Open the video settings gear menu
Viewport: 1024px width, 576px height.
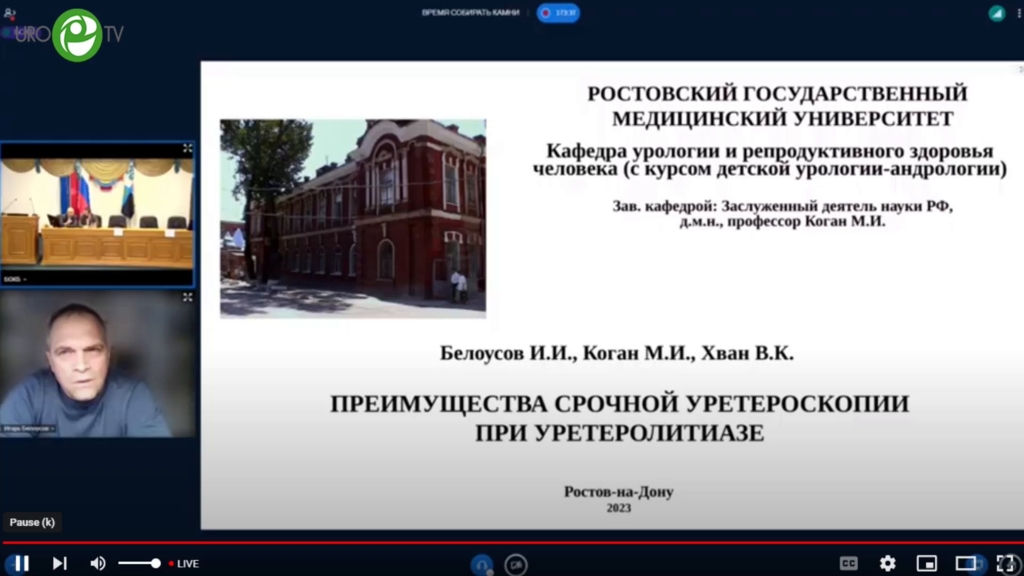coord(887,563)
